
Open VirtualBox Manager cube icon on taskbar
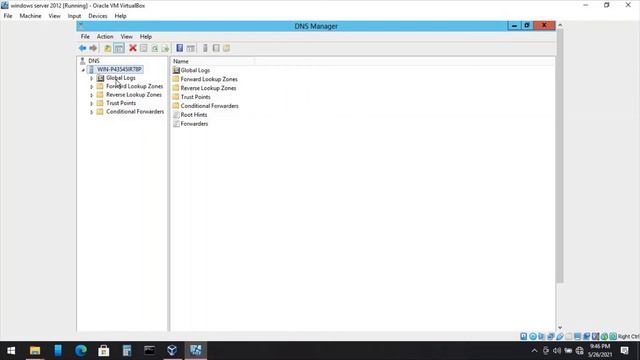coord(172,350)
